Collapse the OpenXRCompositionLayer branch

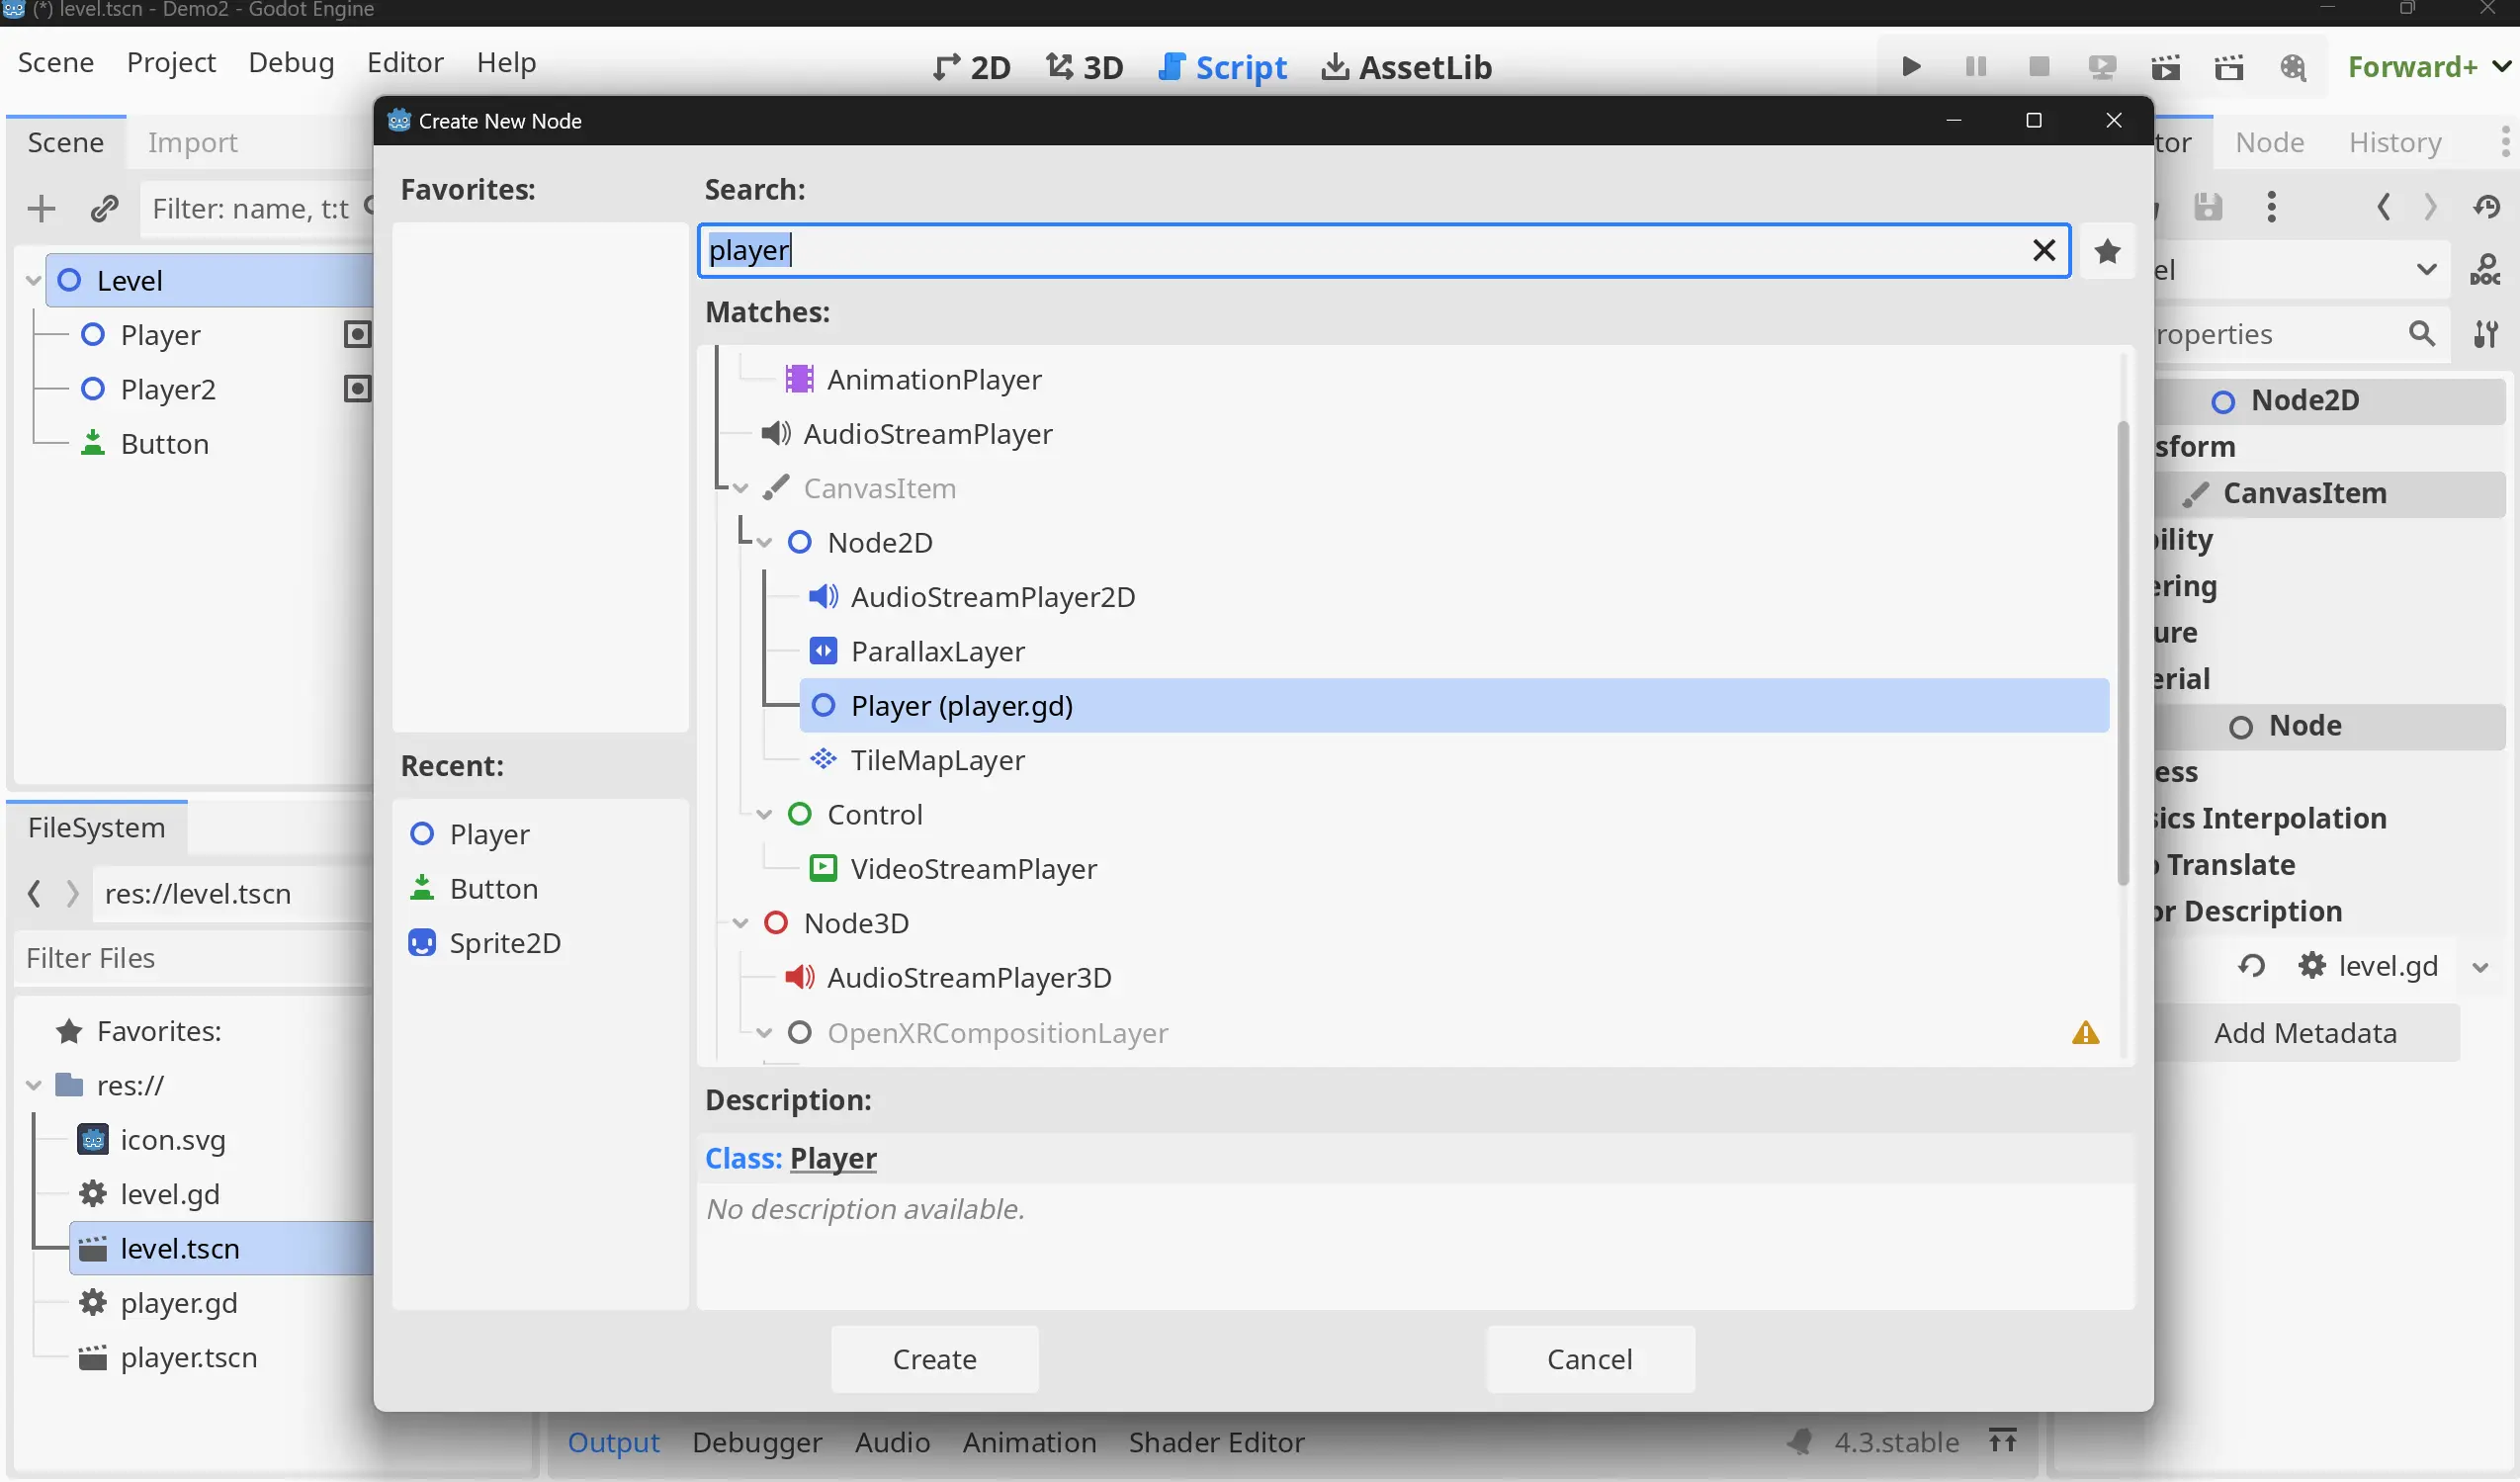point(764,1033)
